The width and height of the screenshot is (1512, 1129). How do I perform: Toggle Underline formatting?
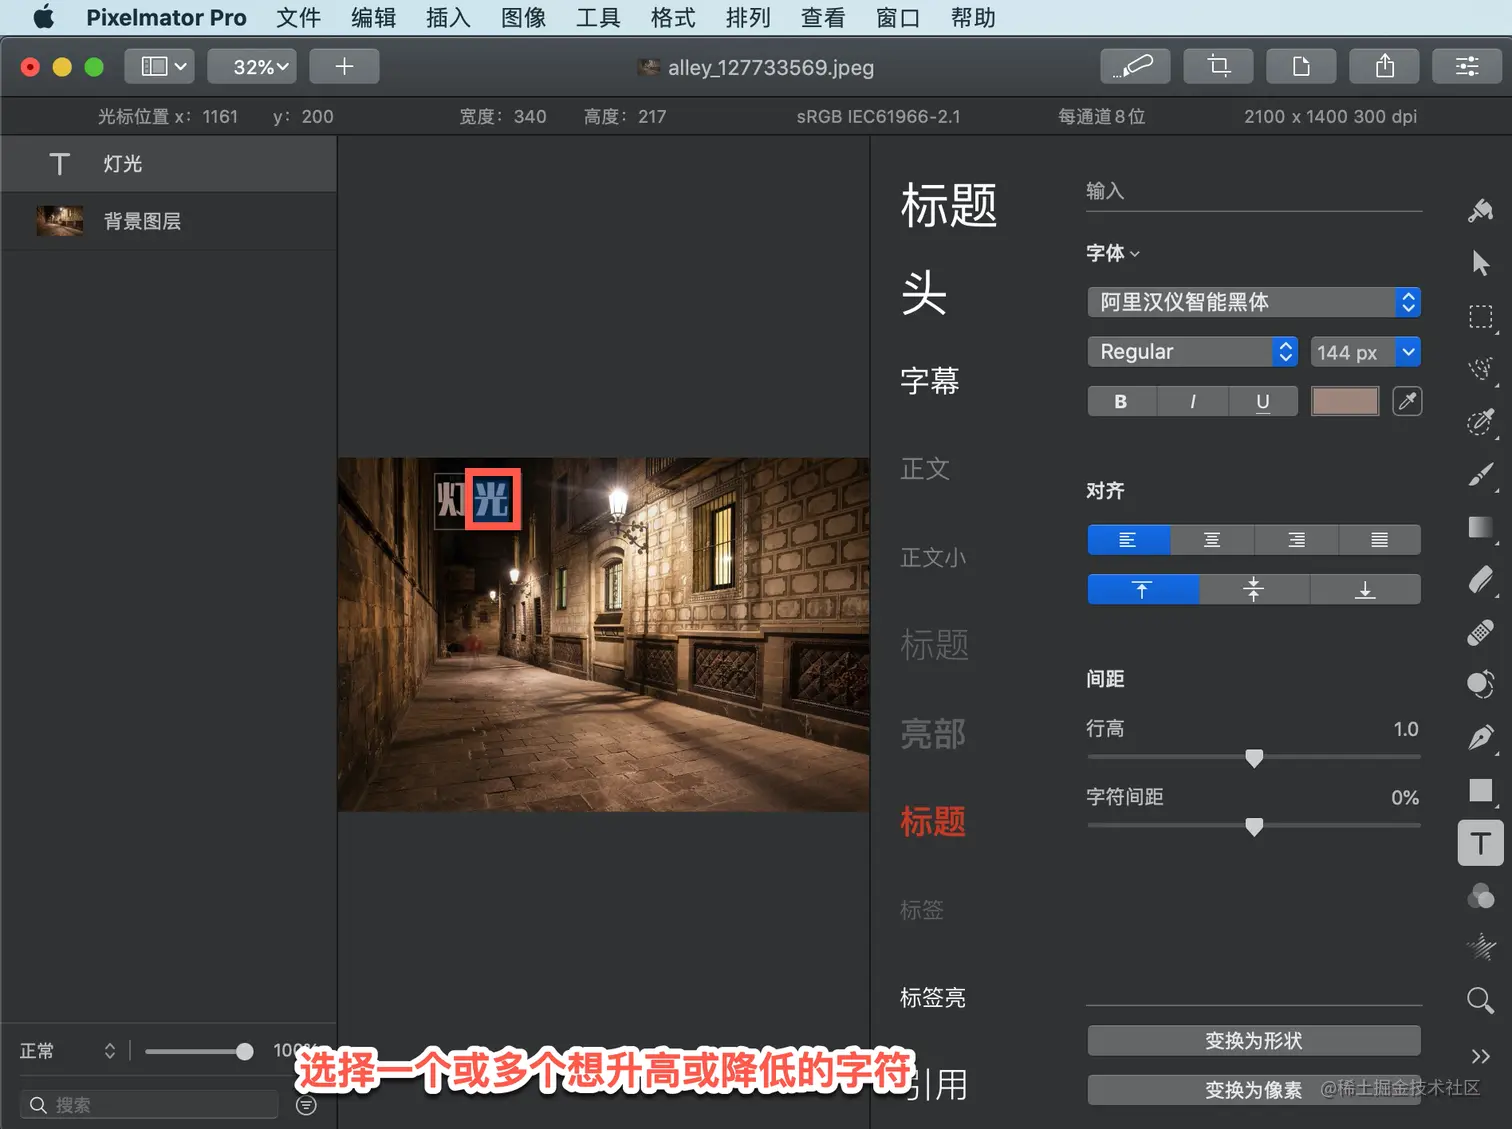coord(1263,401)
